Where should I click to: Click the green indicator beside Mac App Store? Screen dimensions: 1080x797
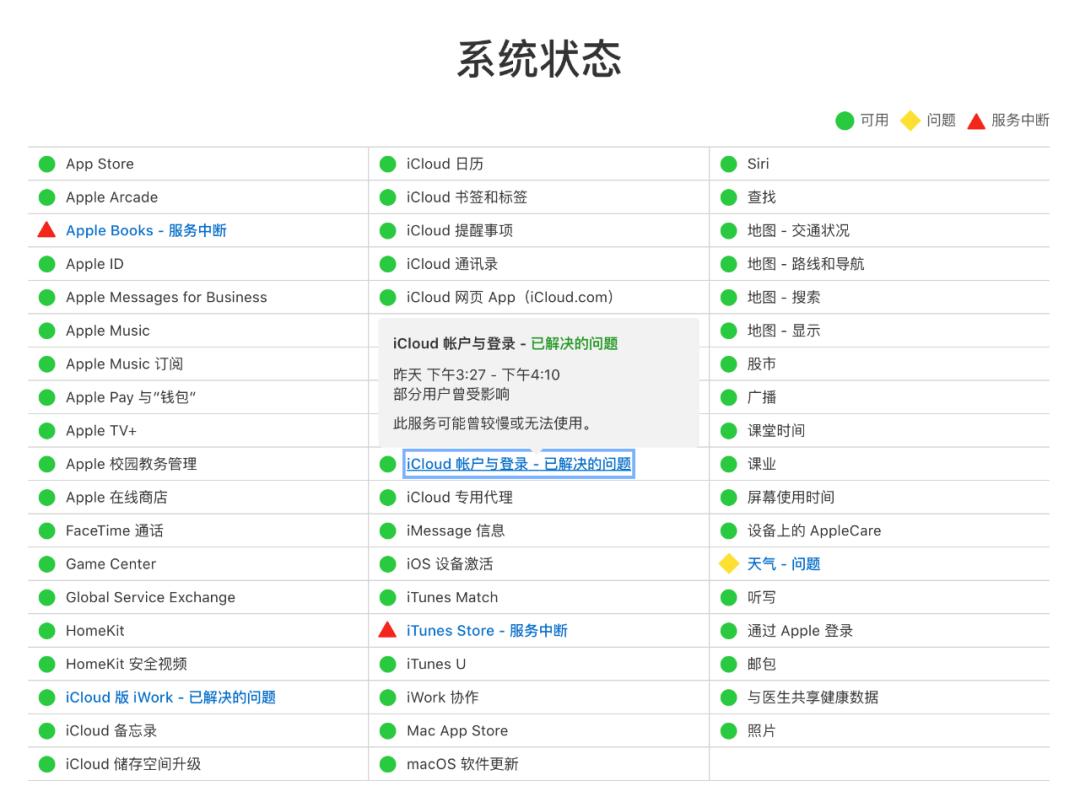click(389, 731)
